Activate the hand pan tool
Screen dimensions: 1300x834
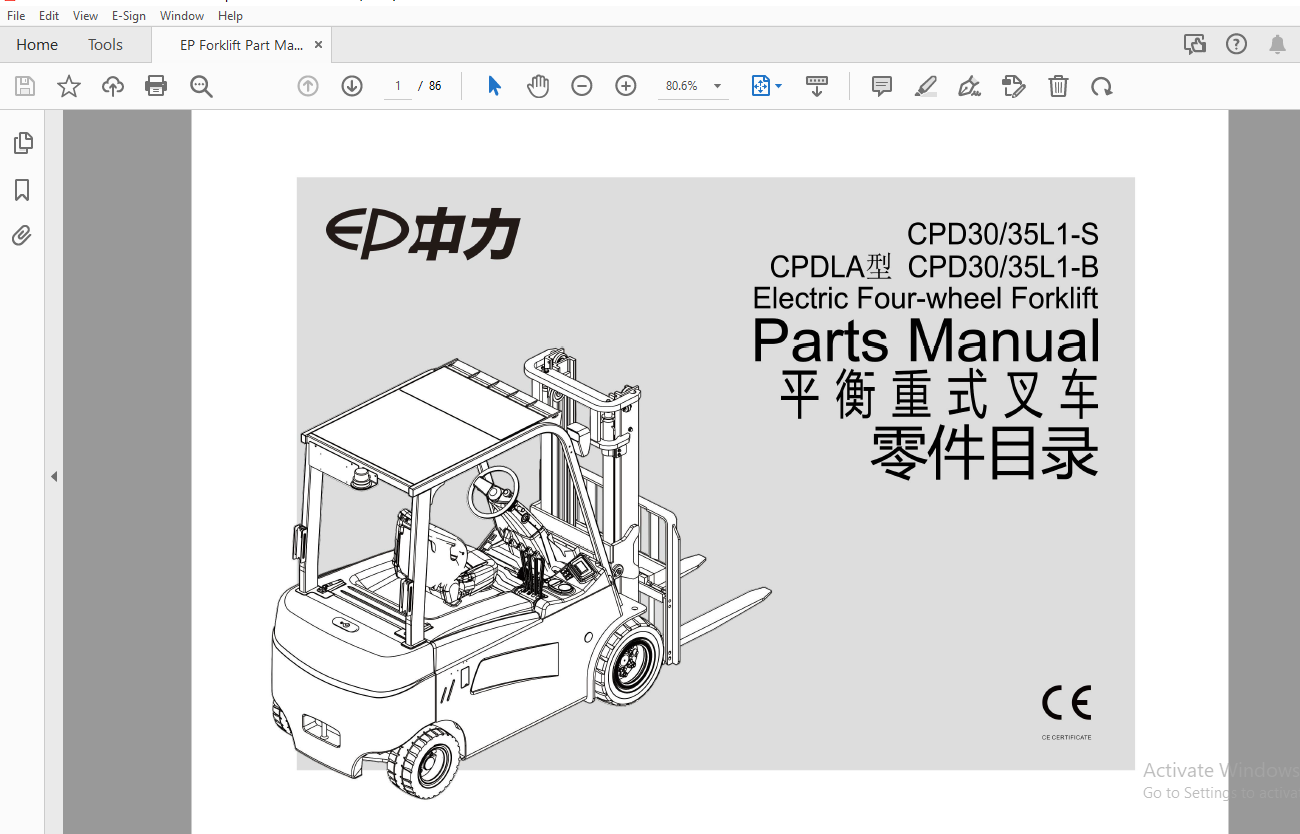click(538, 86)
